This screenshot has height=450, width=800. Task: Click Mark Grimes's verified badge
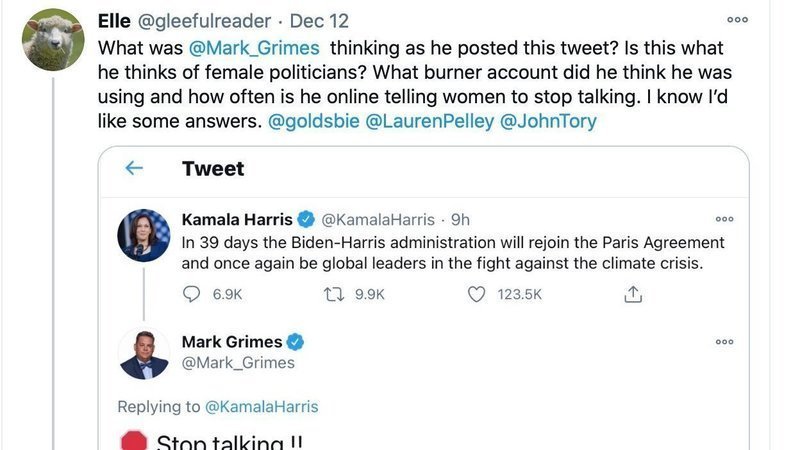295,342
